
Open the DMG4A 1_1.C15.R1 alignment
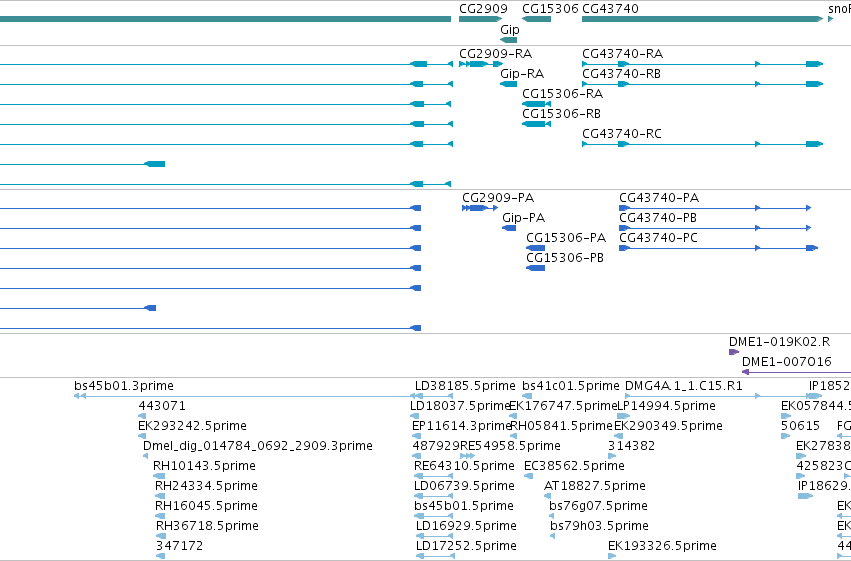click(x=683, y=386)
